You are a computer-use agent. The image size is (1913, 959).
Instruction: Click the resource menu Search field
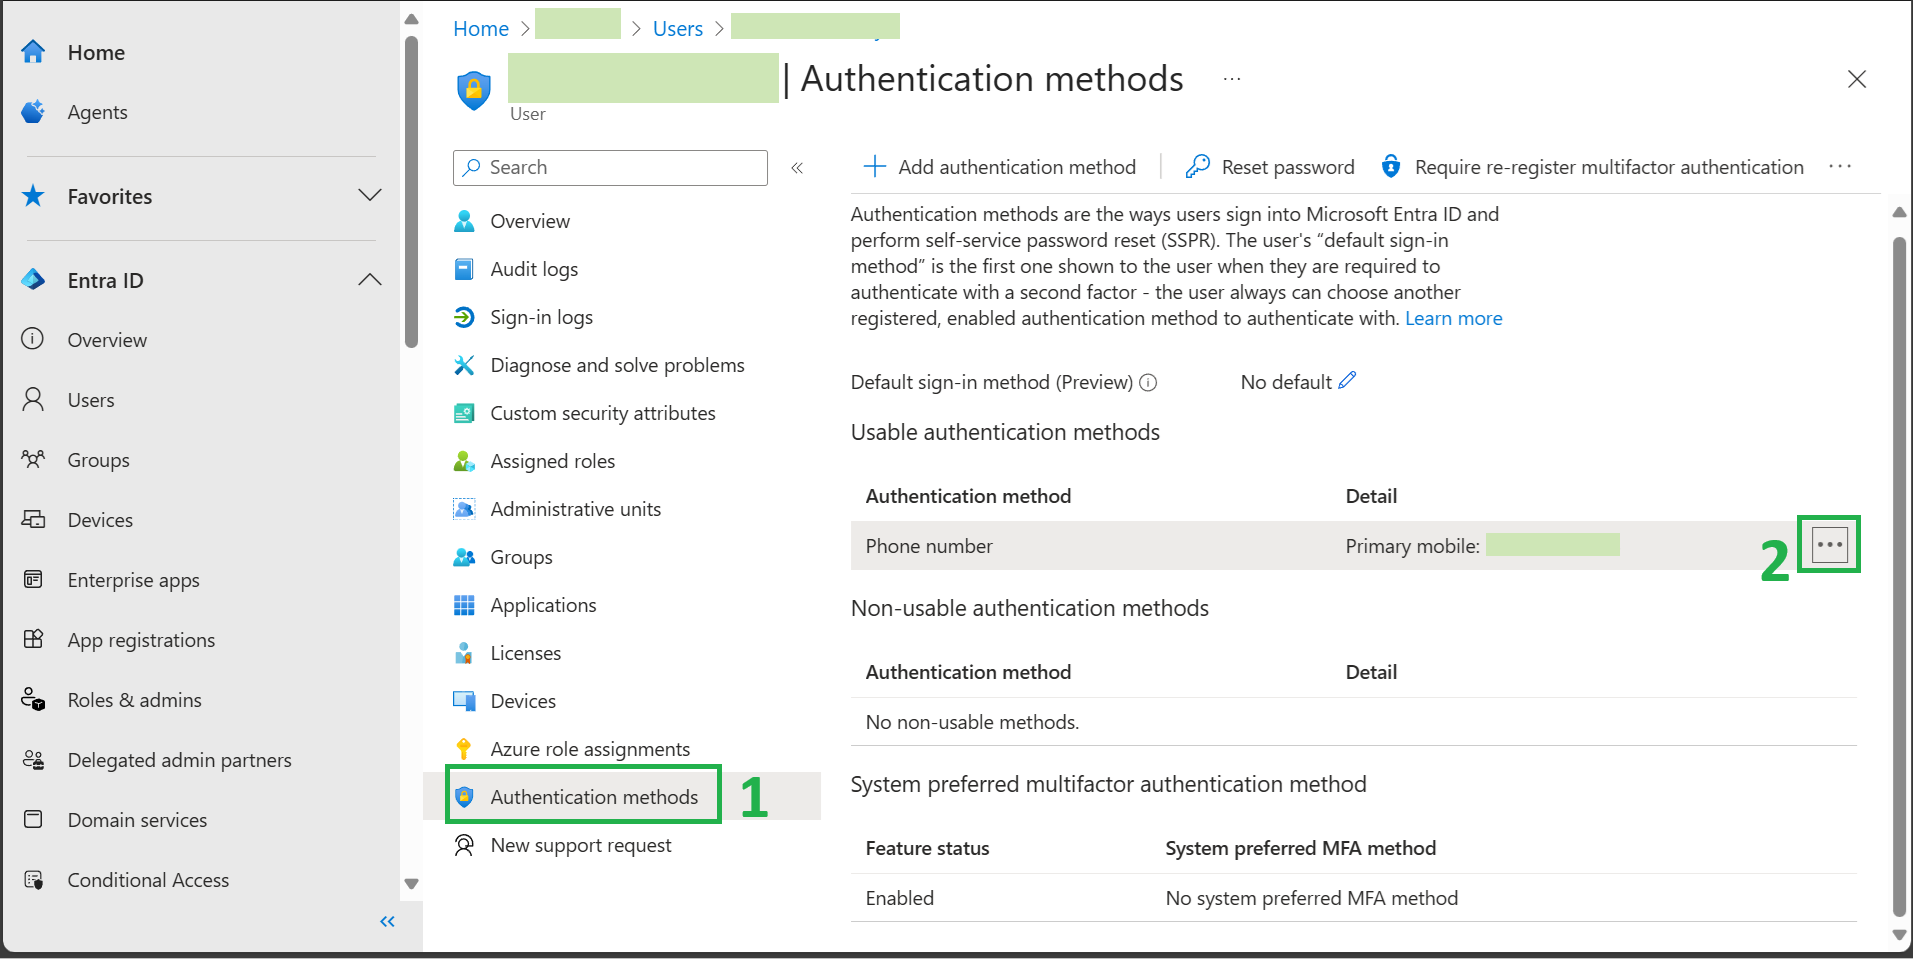point(610,168)
